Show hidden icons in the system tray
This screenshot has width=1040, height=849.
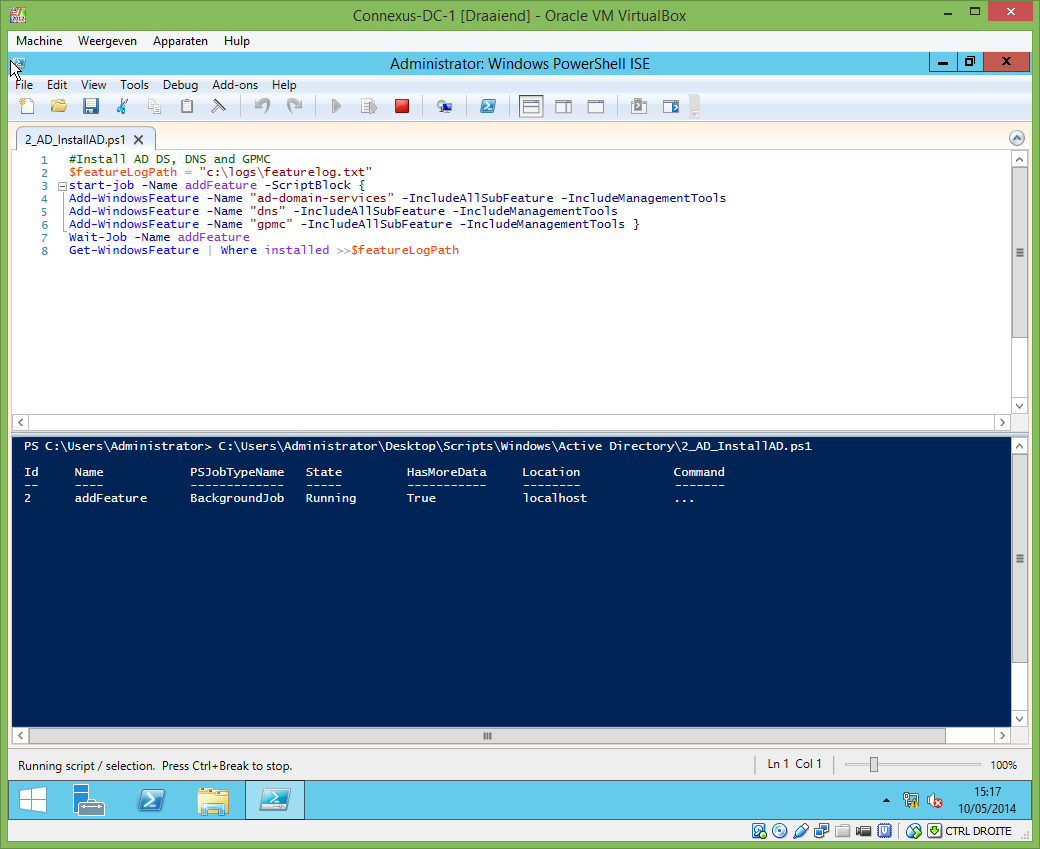(x=886, y=800)
